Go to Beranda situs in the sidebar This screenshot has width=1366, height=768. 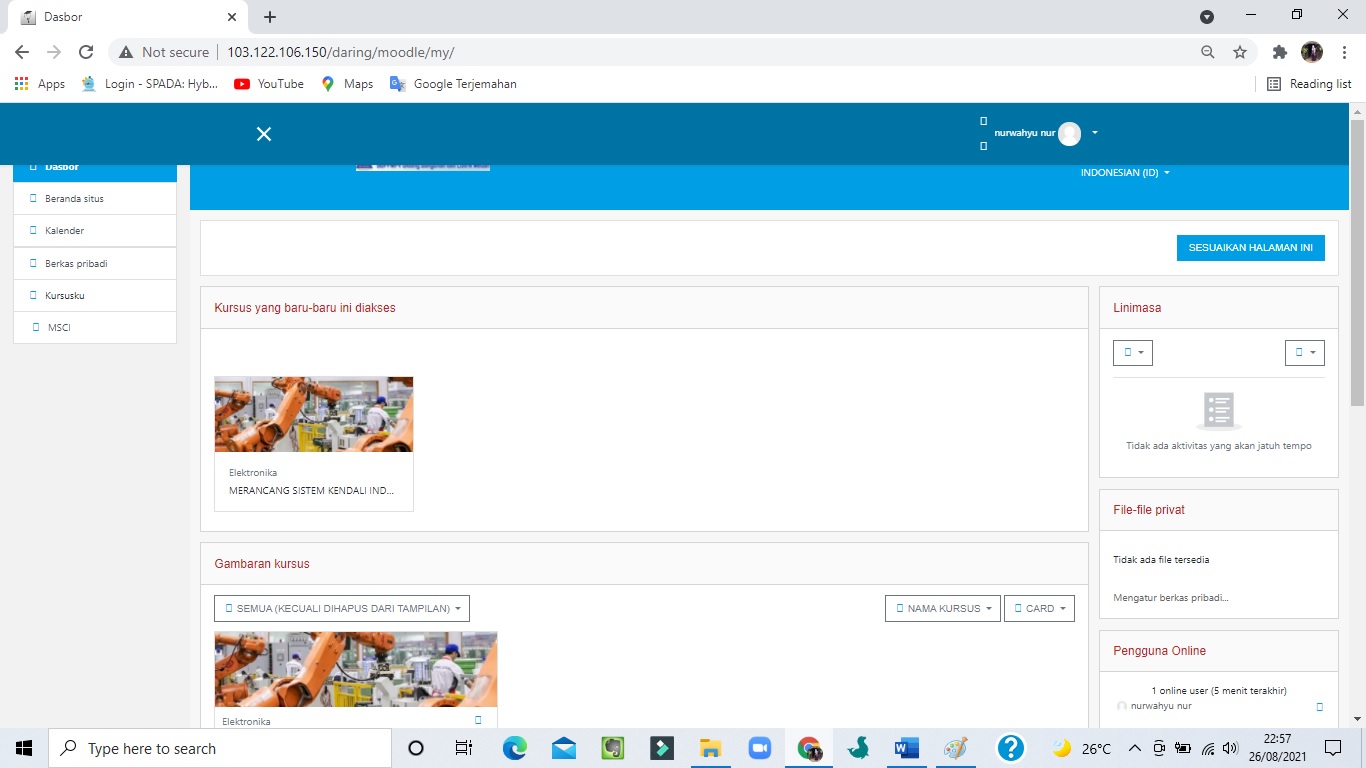click(74, 199)
